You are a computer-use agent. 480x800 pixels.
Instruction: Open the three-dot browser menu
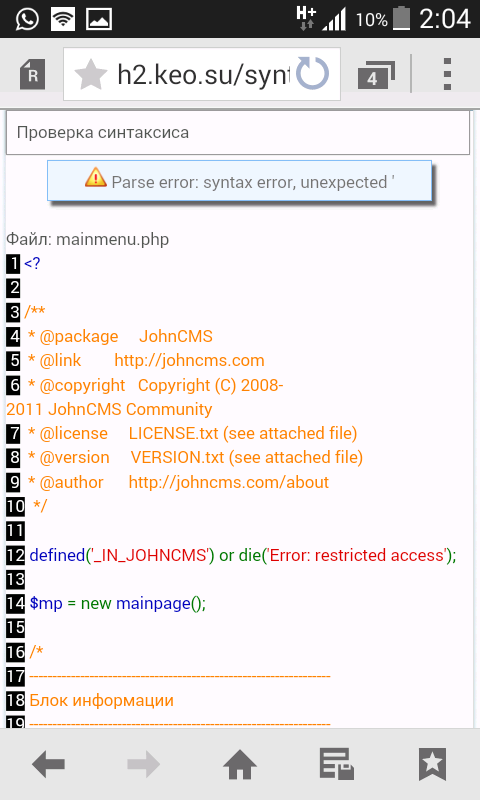tap(447, 74)
